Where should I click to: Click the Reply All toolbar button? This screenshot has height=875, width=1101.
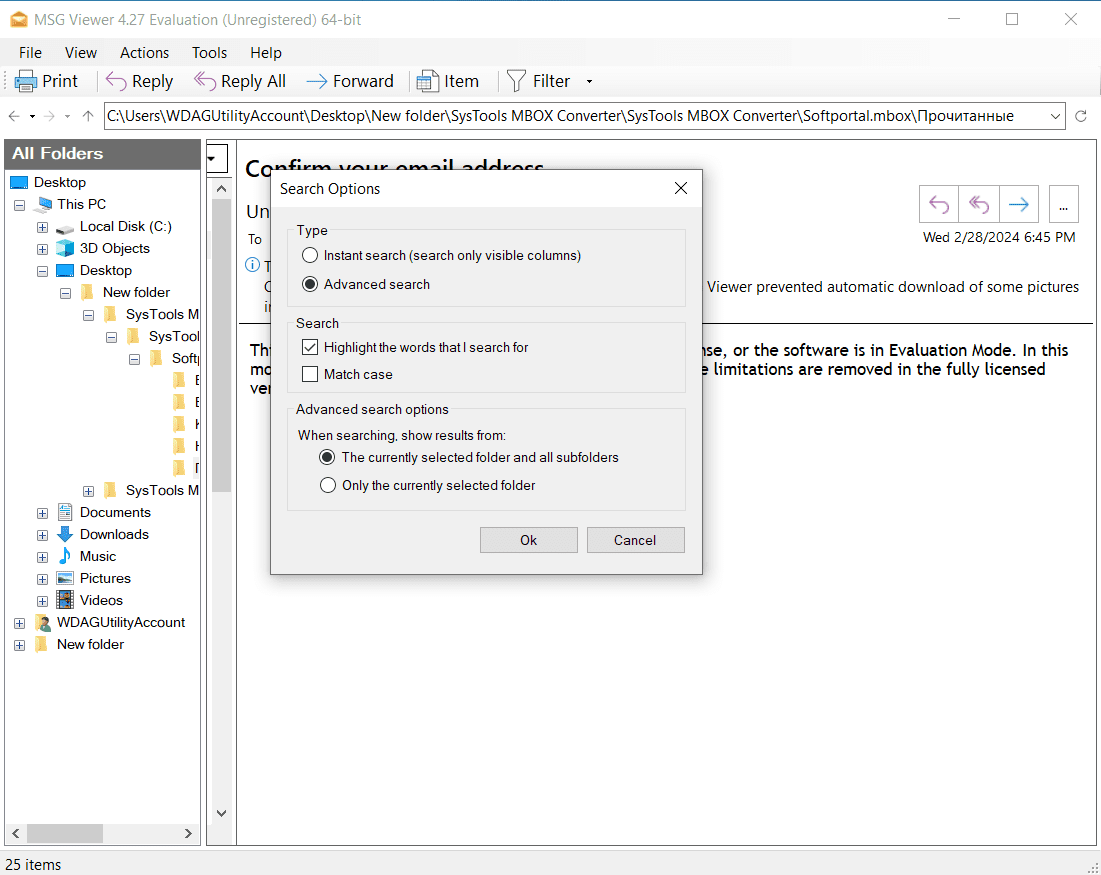pyautogui.click(x=239, y=81)
